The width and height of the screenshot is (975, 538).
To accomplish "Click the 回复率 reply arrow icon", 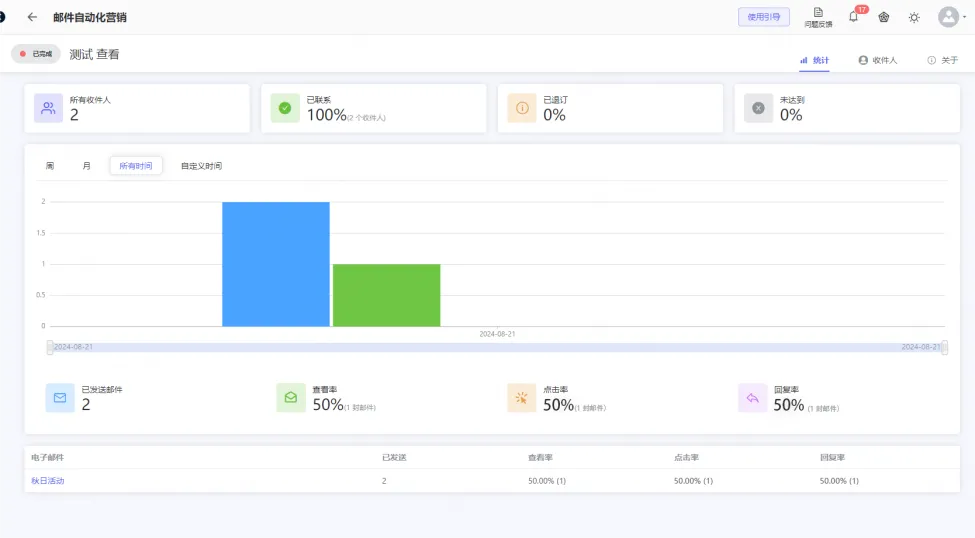I will [x=752, y=398].
